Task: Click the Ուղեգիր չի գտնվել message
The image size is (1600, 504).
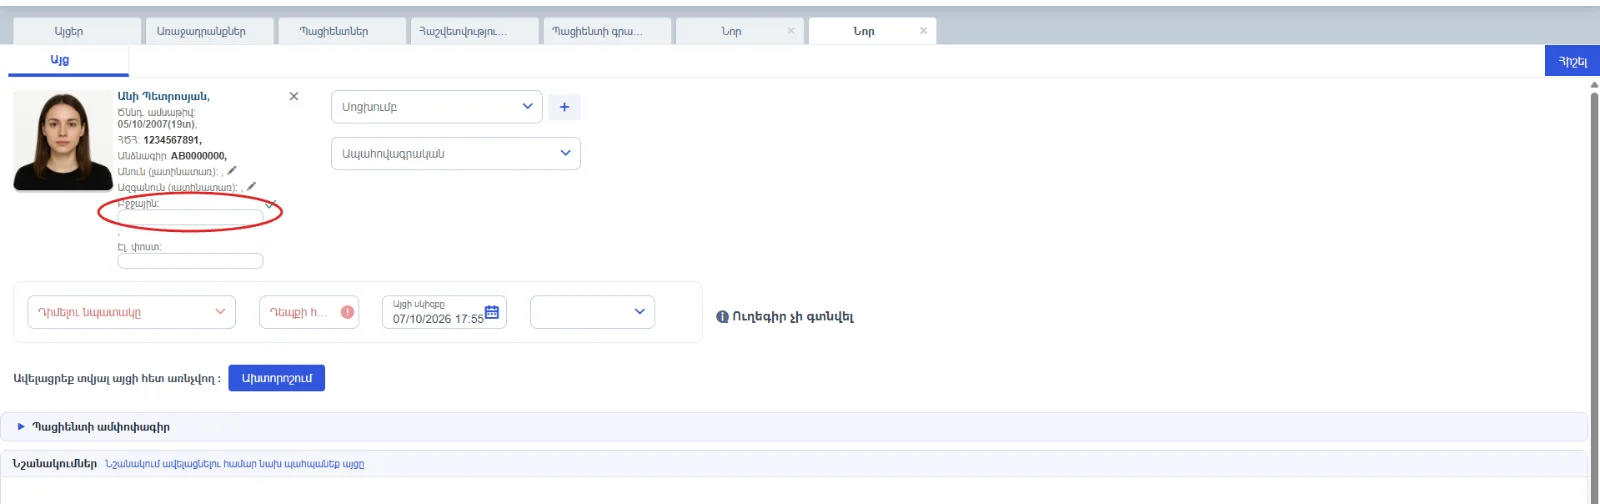Action: pos(793,317)
